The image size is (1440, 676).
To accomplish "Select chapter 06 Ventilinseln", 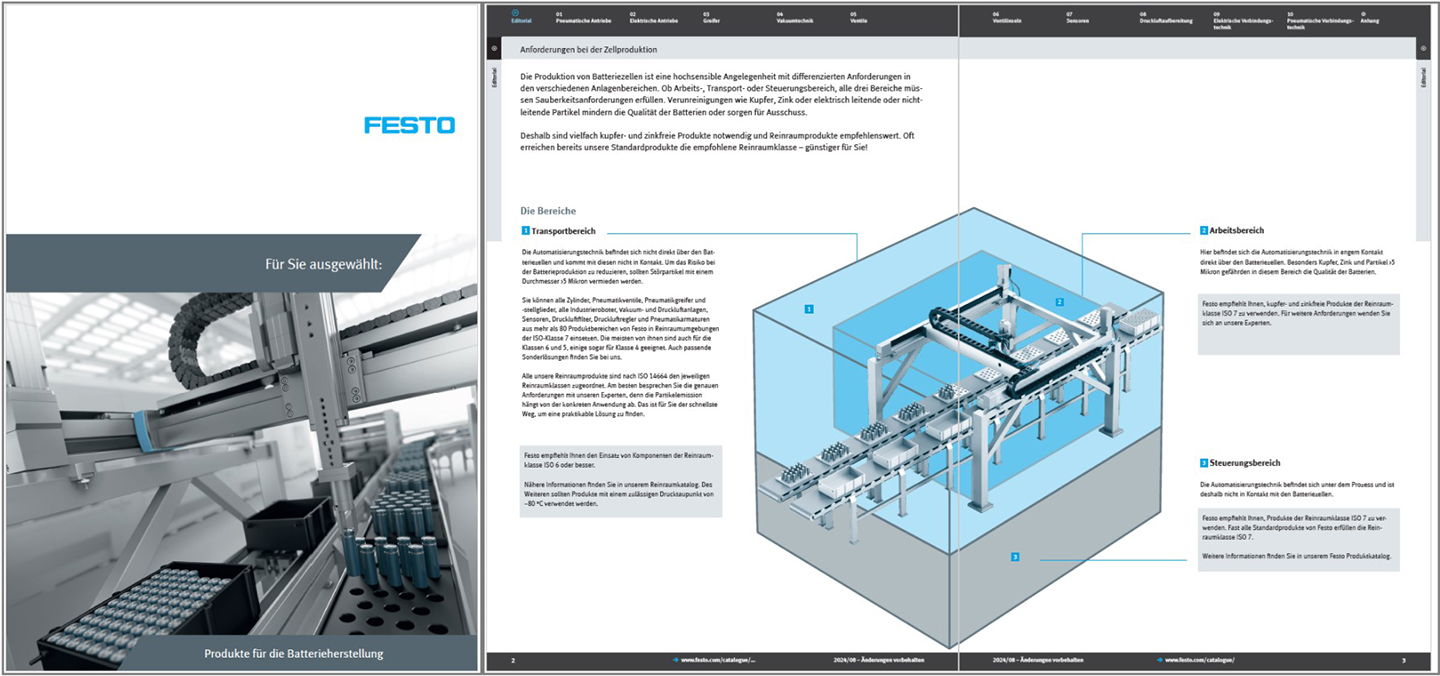I will [1007, 18].
